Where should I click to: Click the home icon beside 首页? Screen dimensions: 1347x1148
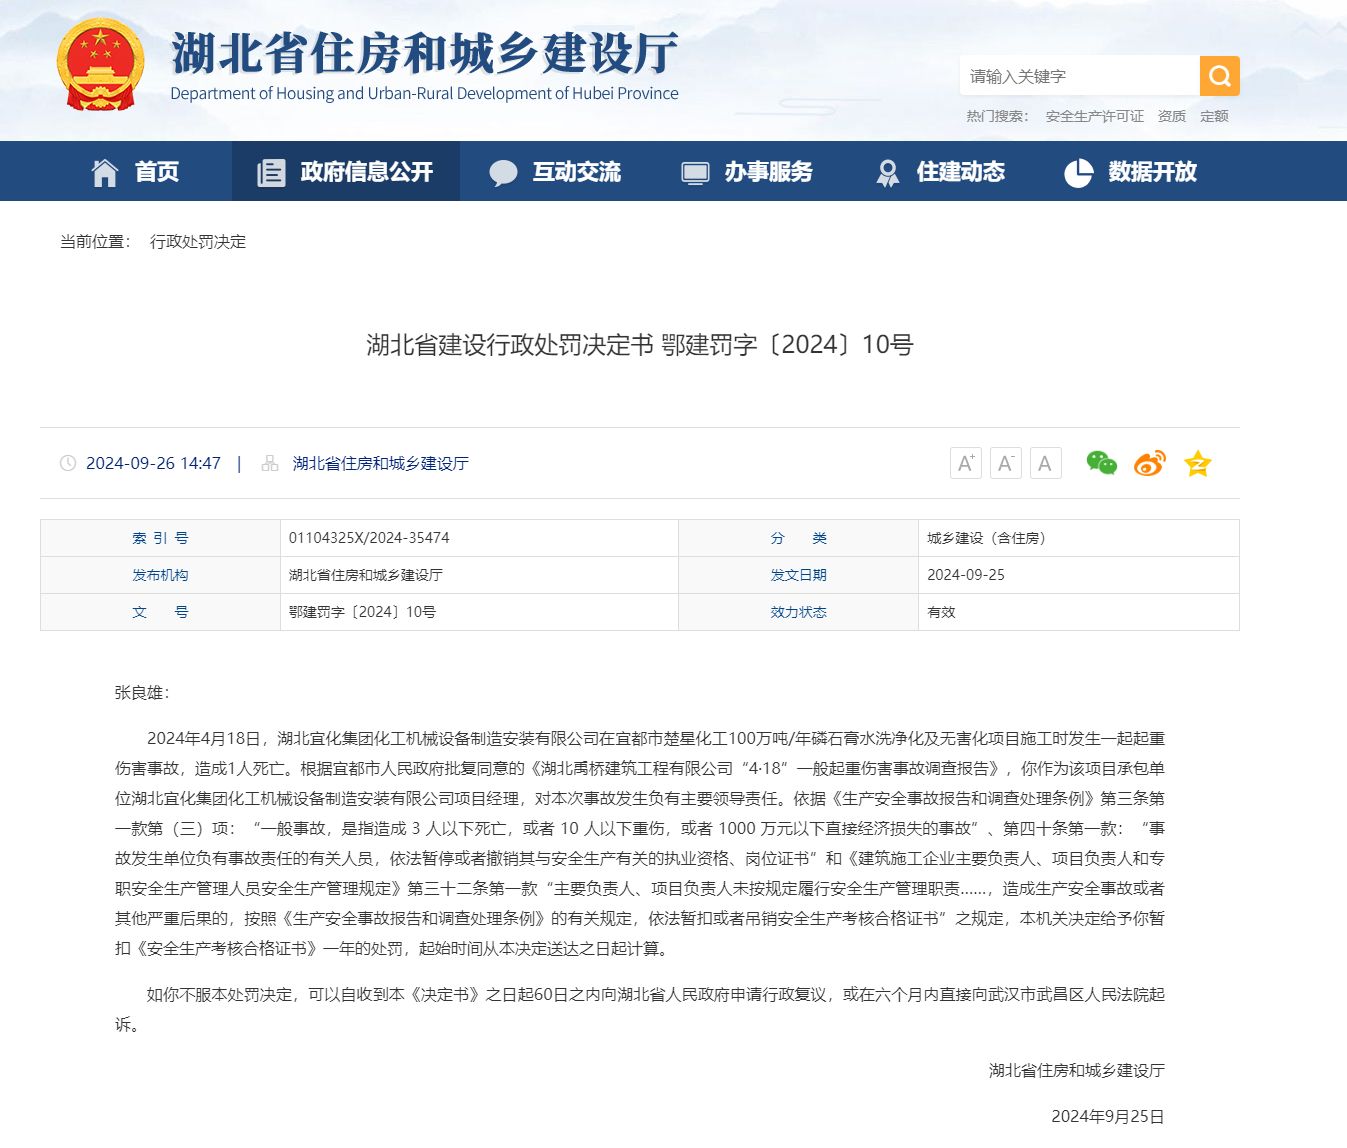pyautogui.click(x=105, y=172)
